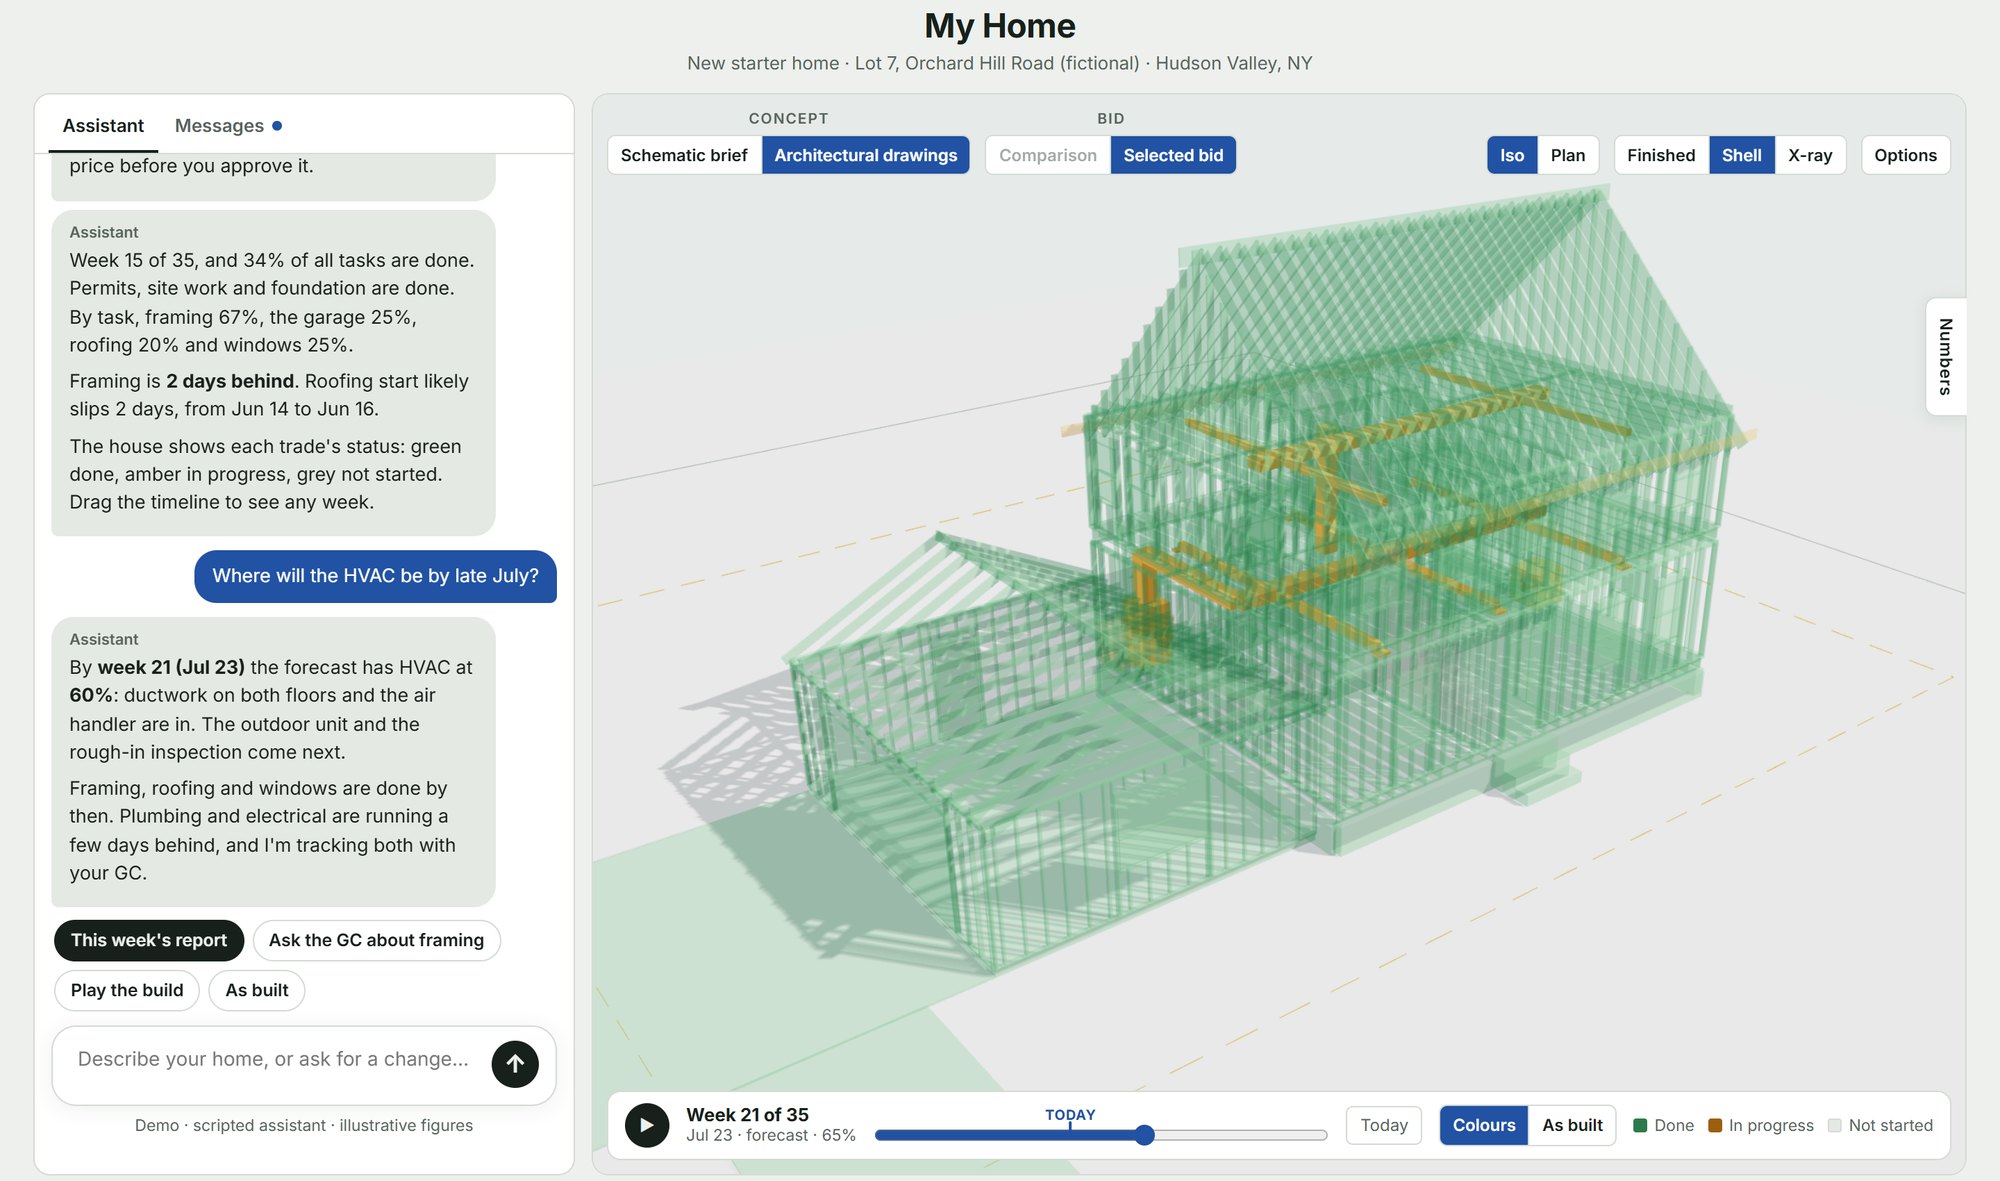The height and width of the screenshot is (1181, 2000).
Task: Show the Finished render mode
Action: tap(1661, 155)
